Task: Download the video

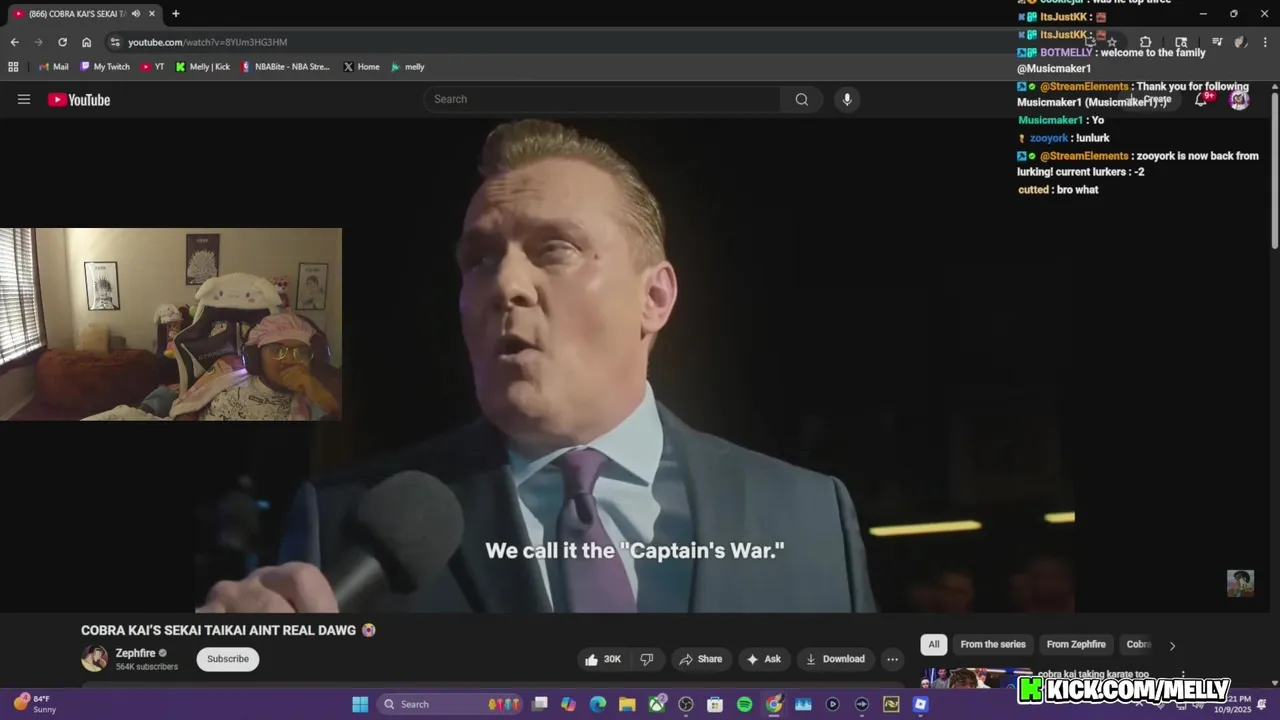Action: pyautogui.click(x=835, y=659)
